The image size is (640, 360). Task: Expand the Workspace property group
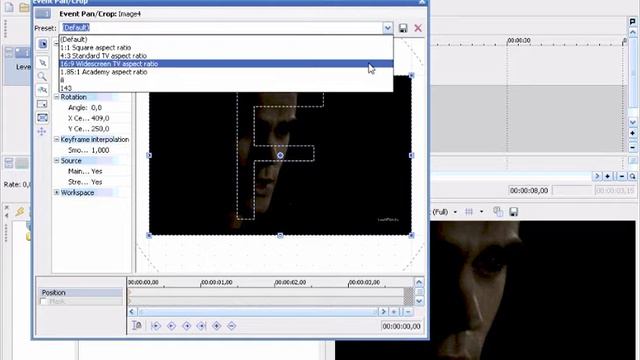point(57,193)
